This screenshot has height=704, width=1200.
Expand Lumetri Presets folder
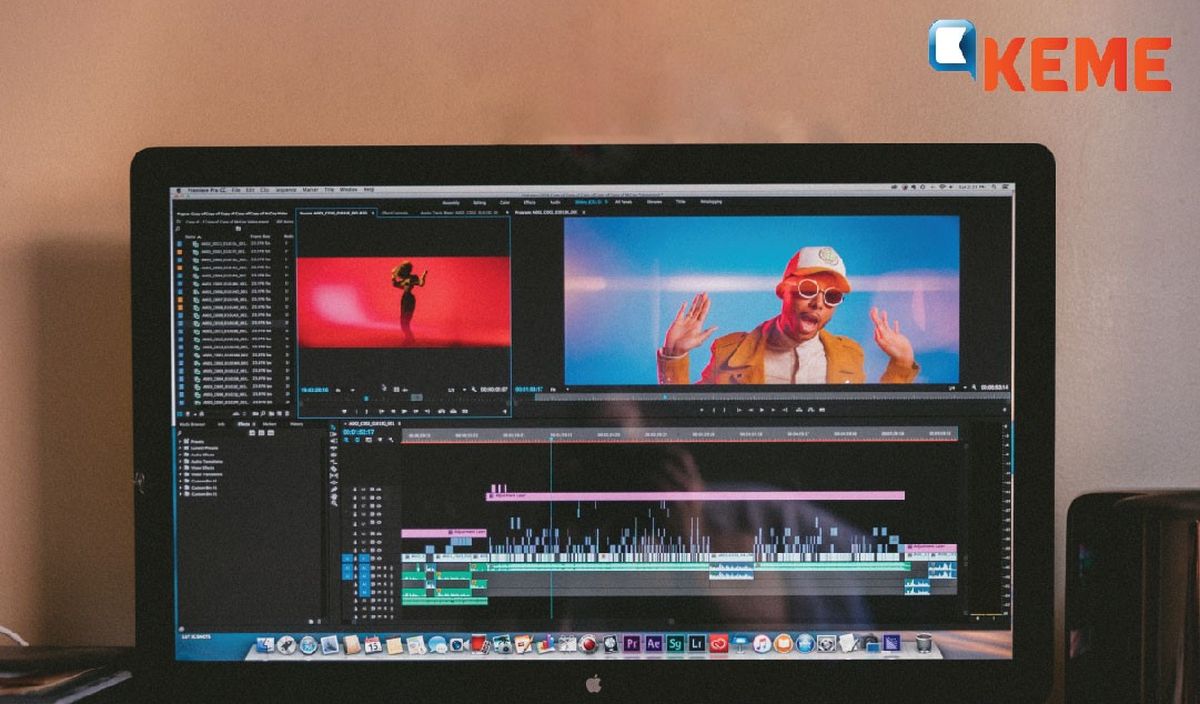click(180, 448)
